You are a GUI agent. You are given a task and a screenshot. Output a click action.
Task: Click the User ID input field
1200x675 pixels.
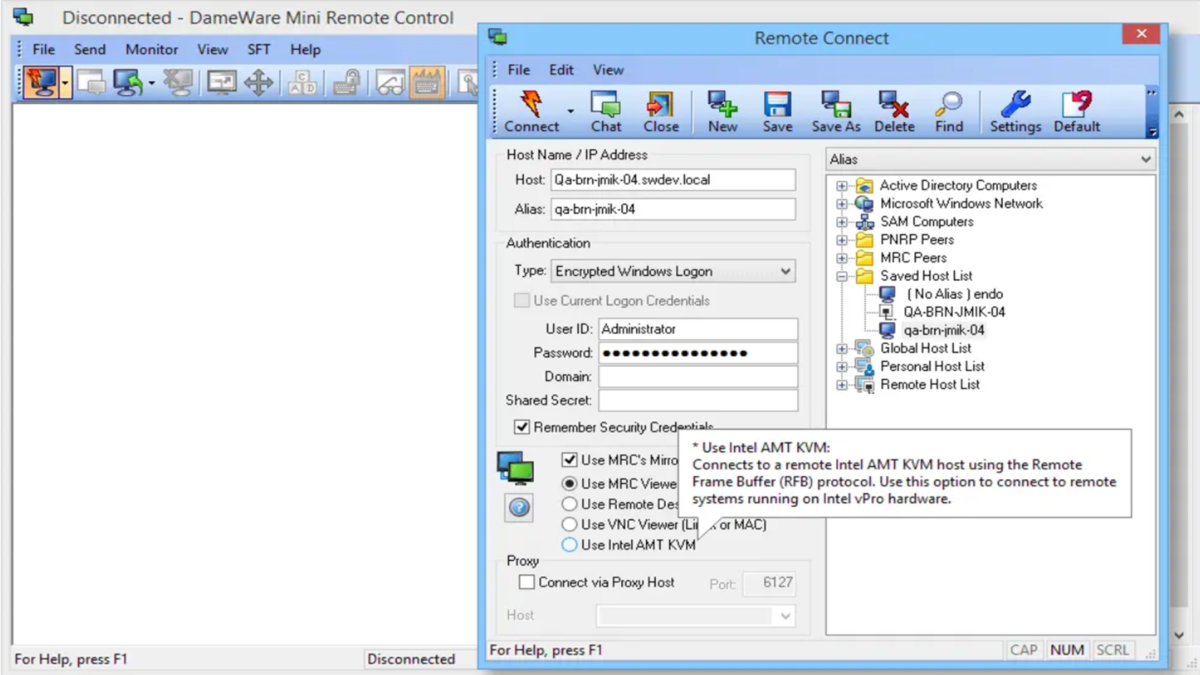pos(698,329)
